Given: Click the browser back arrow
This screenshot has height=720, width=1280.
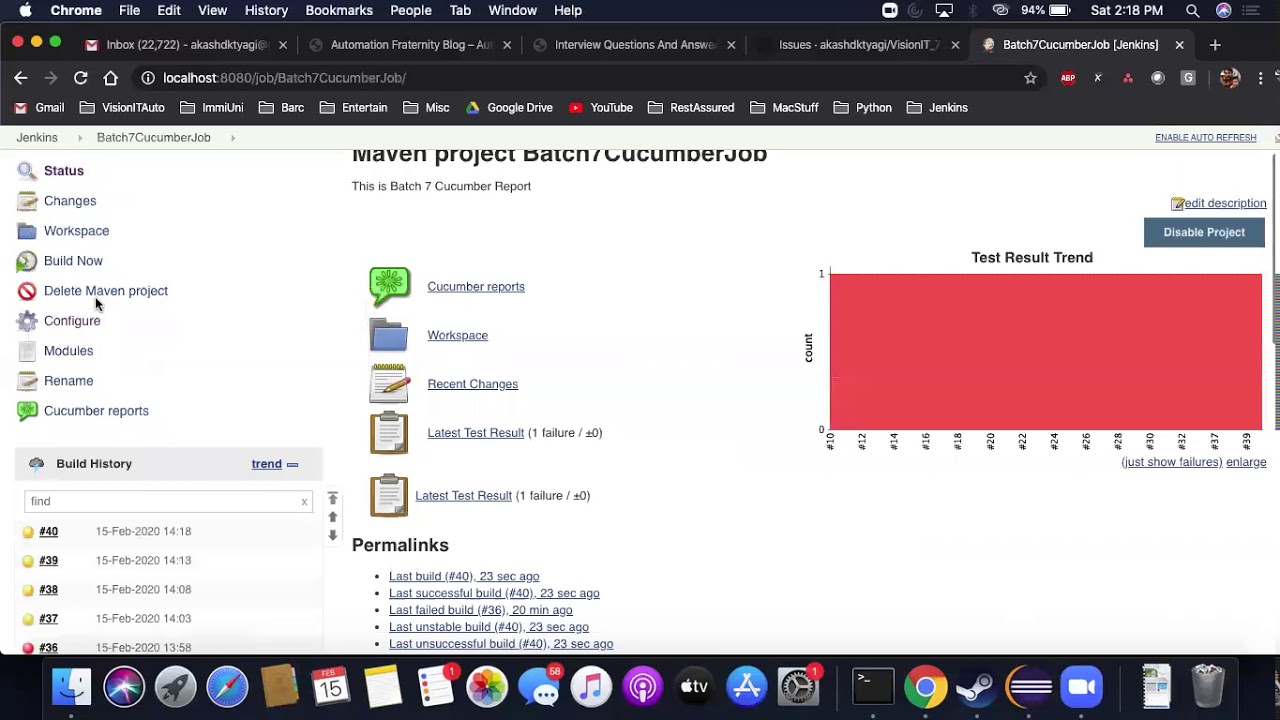Looking at the screenshot, I should coord(21,78).
